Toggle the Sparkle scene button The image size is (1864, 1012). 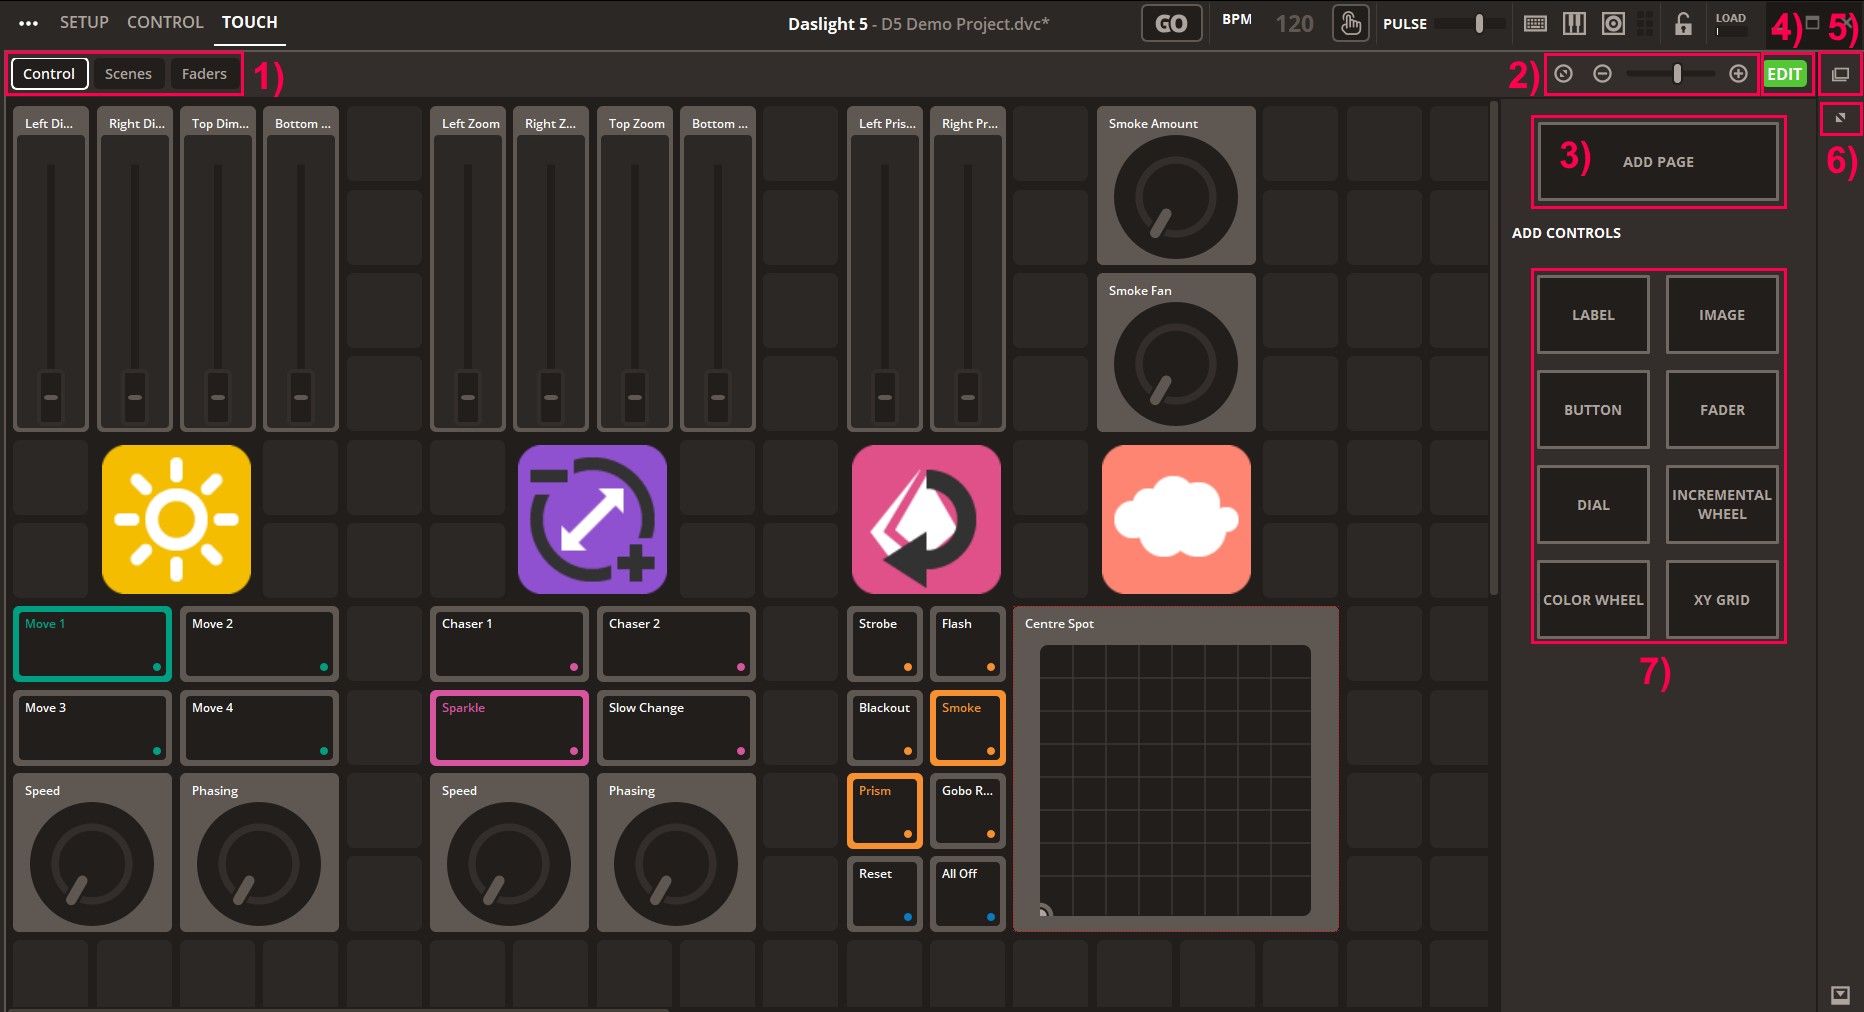pos(509,727)
